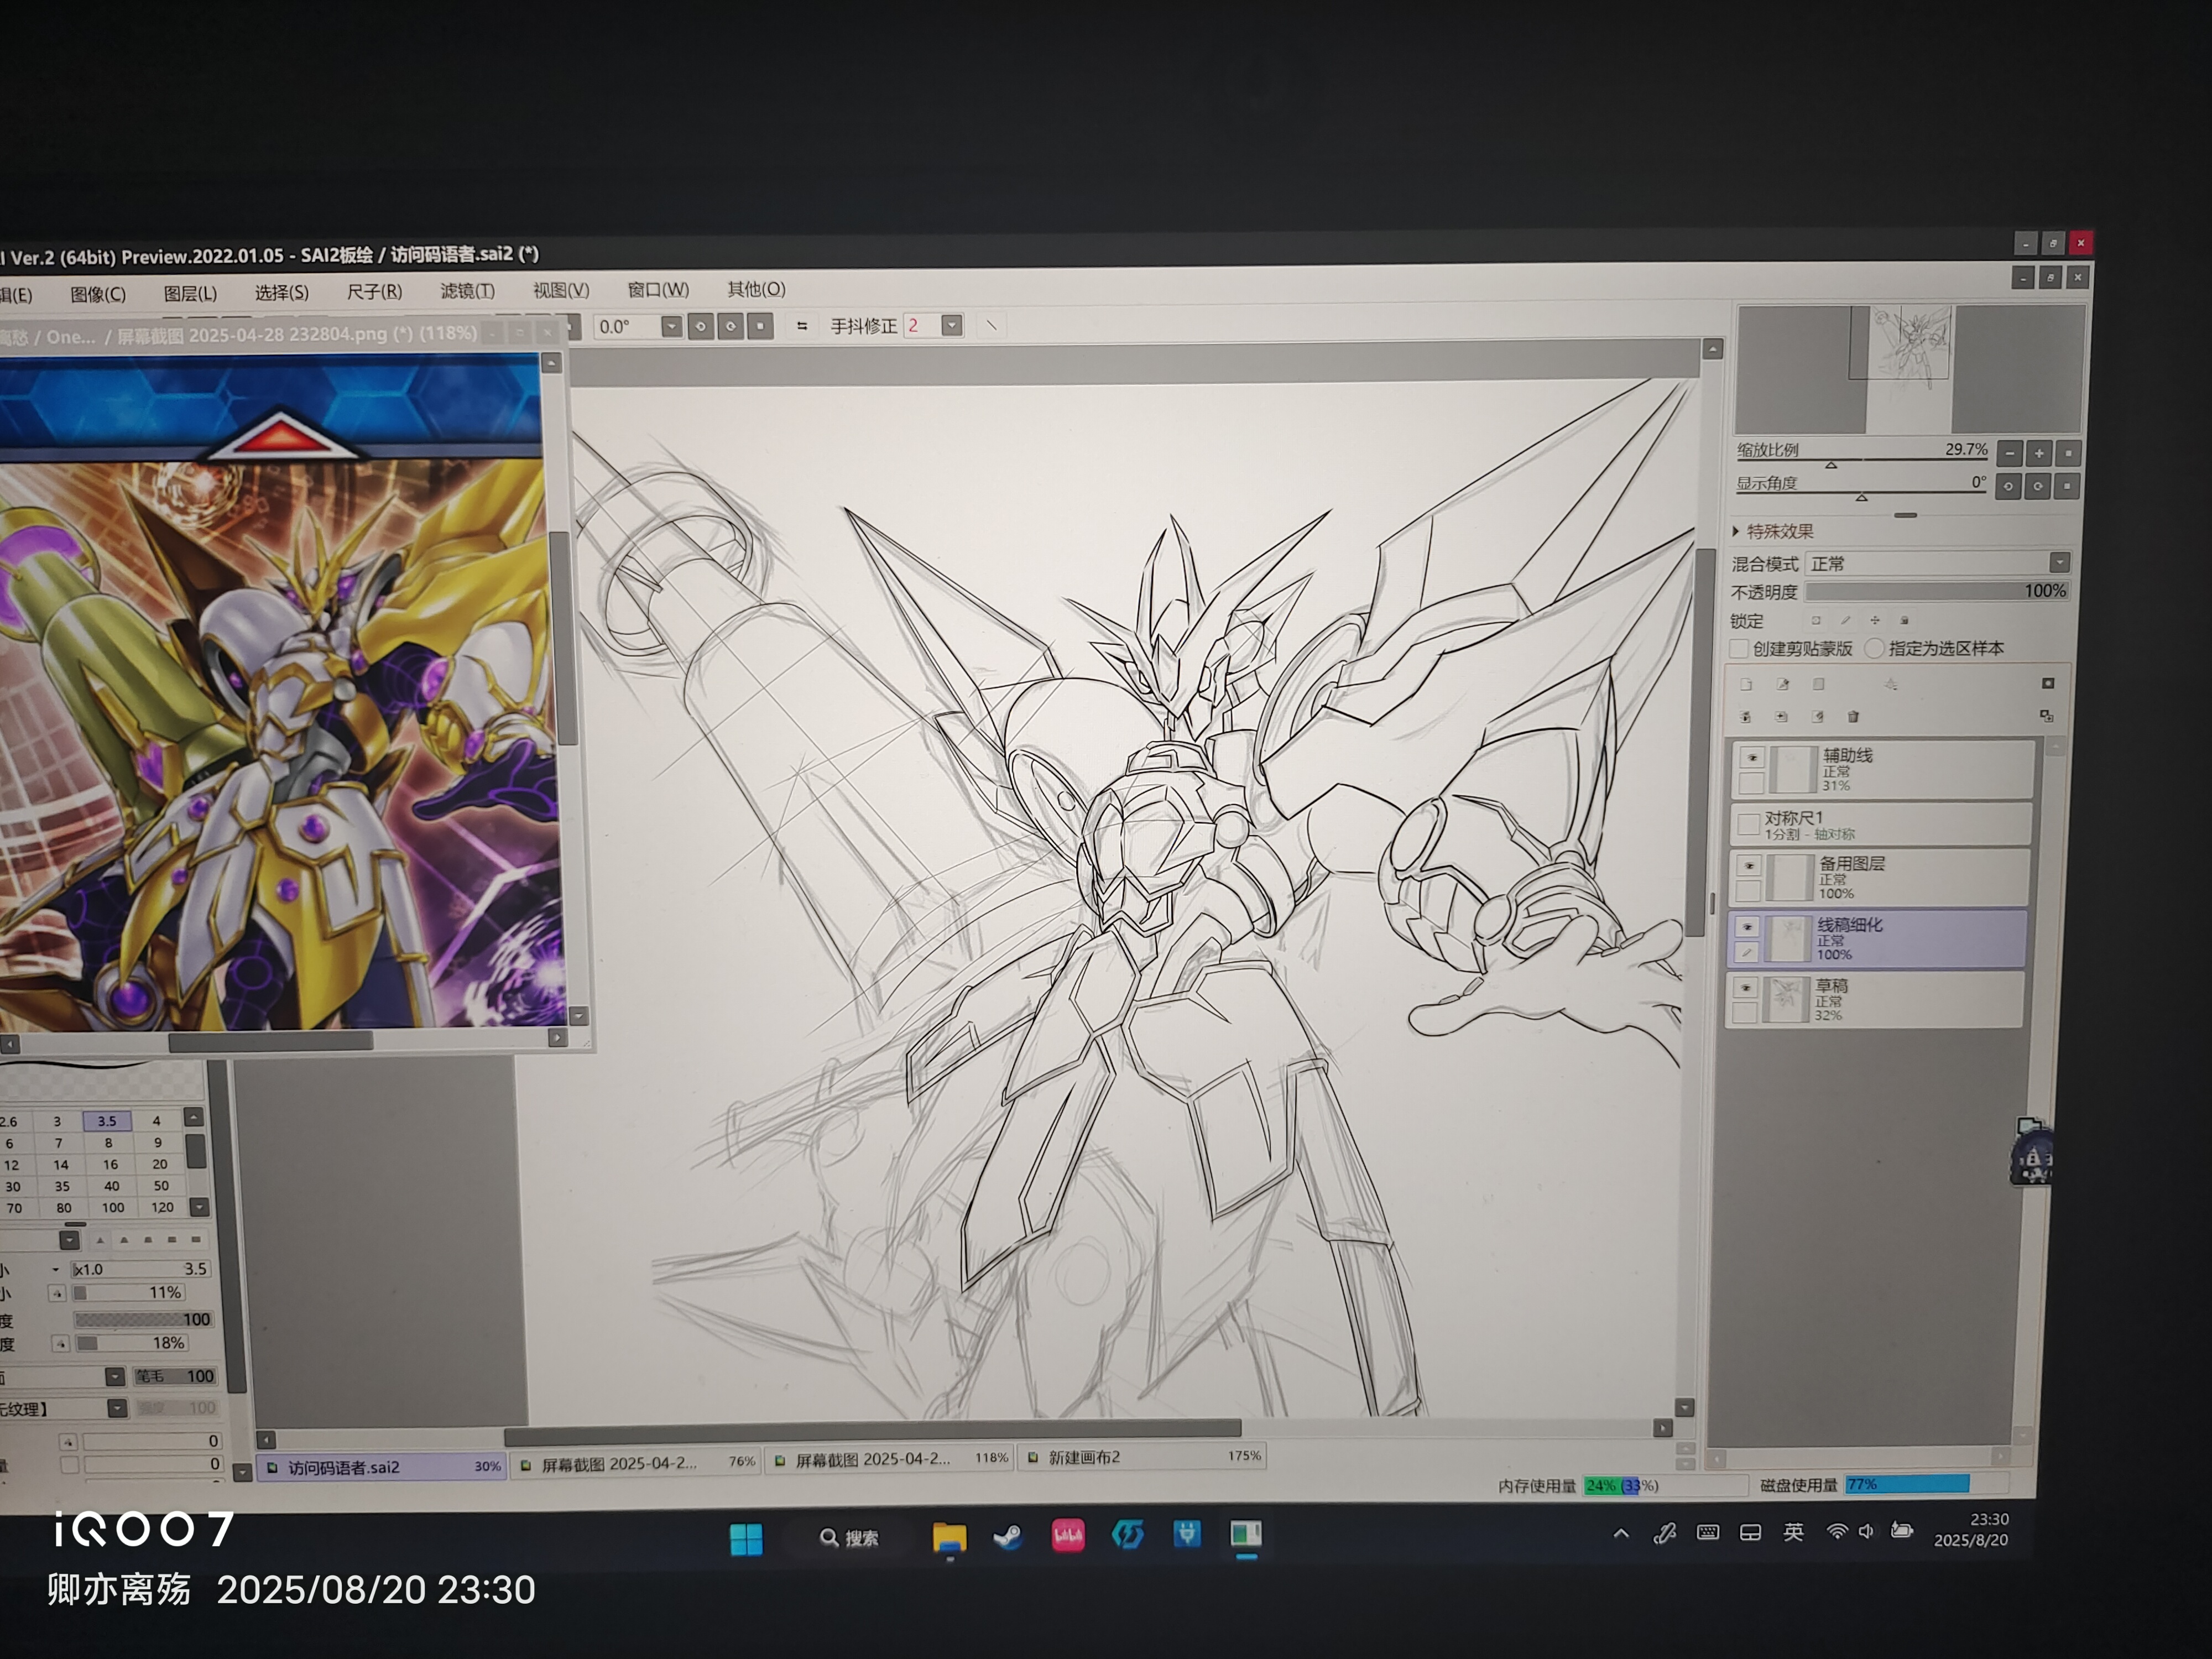
Task: Click the zoom out minus button beside 缩放比例
Action: click(2010, 453)
